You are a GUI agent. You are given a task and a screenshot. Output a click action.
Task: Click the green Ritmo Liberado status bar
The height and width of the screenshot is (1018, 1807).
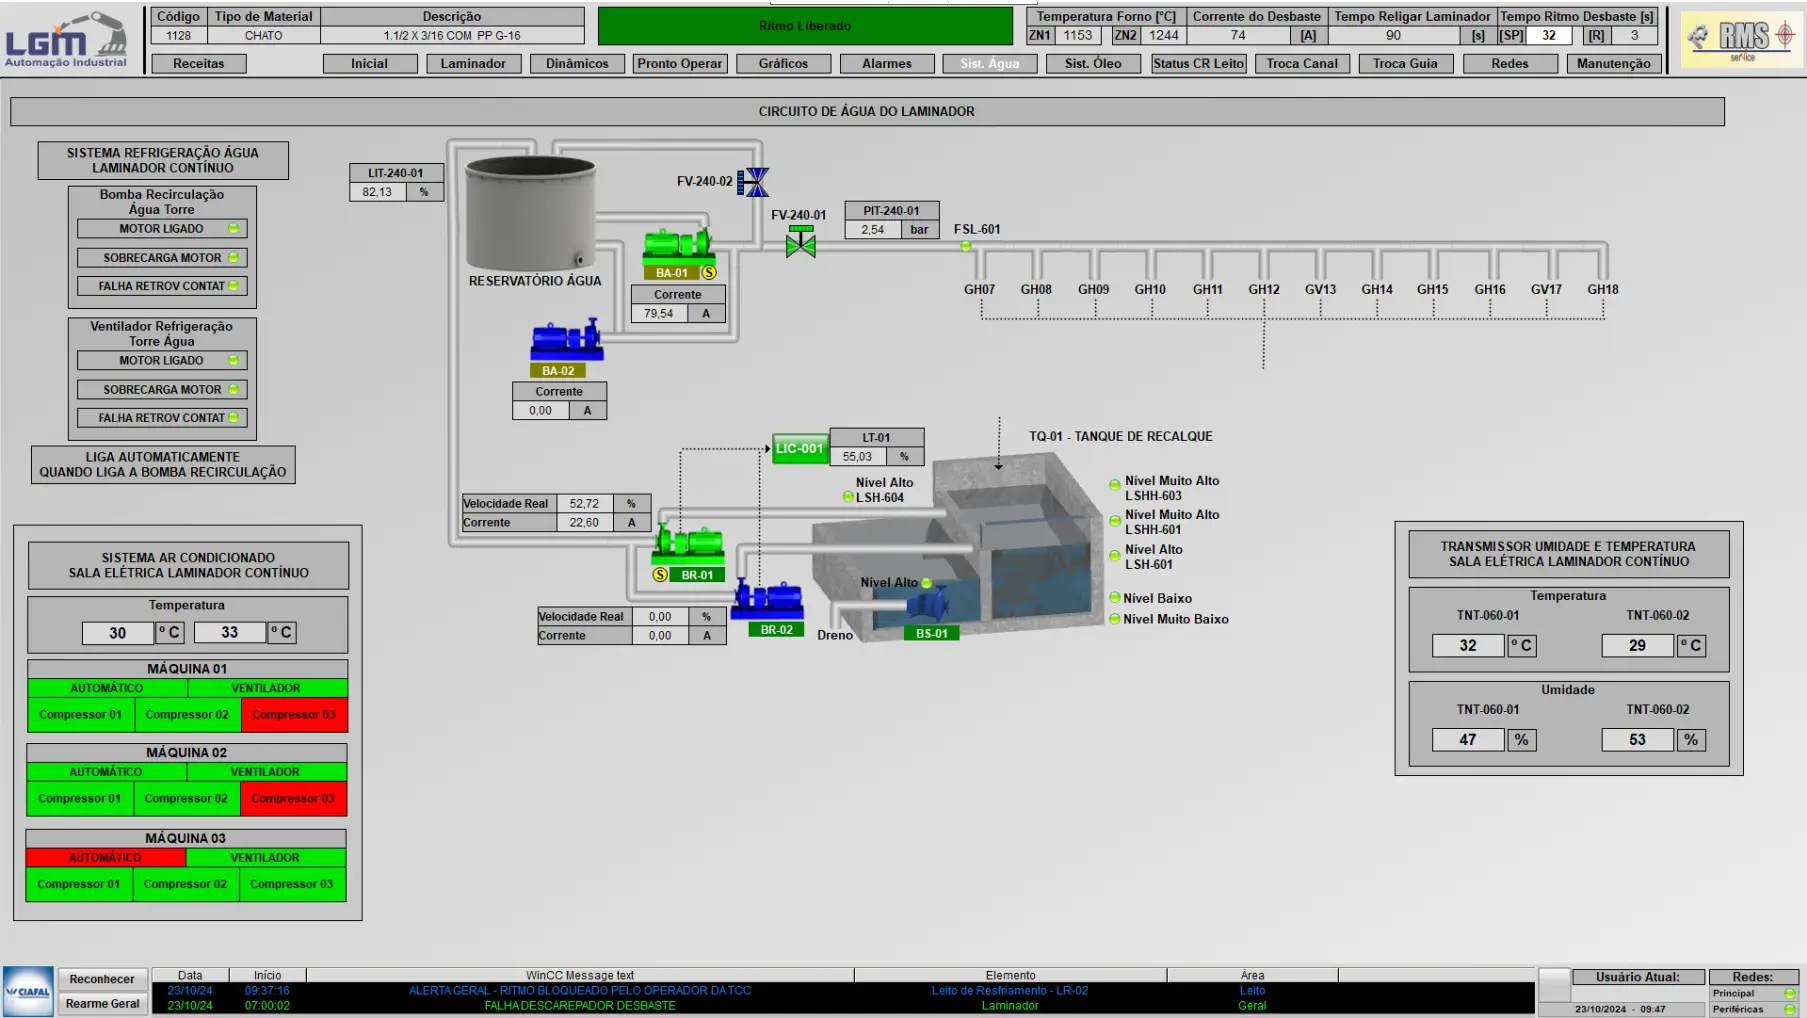coord(805,26)
